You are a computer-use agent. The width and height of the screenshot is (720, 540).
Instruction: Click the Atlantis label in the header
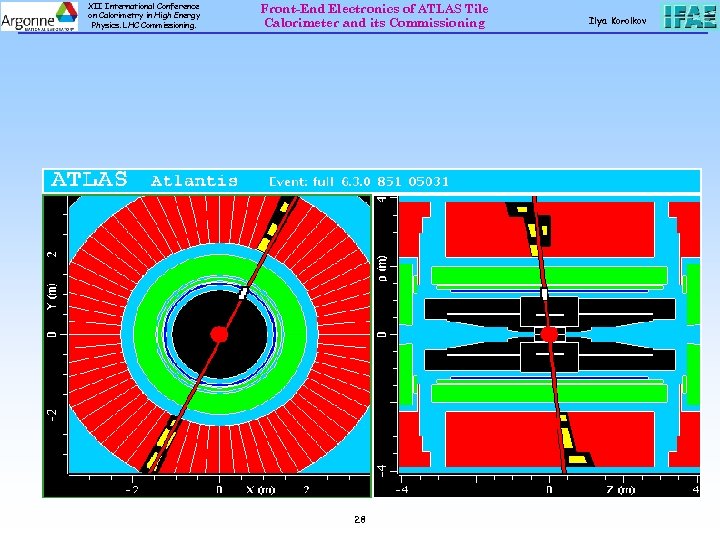point(194,180)
